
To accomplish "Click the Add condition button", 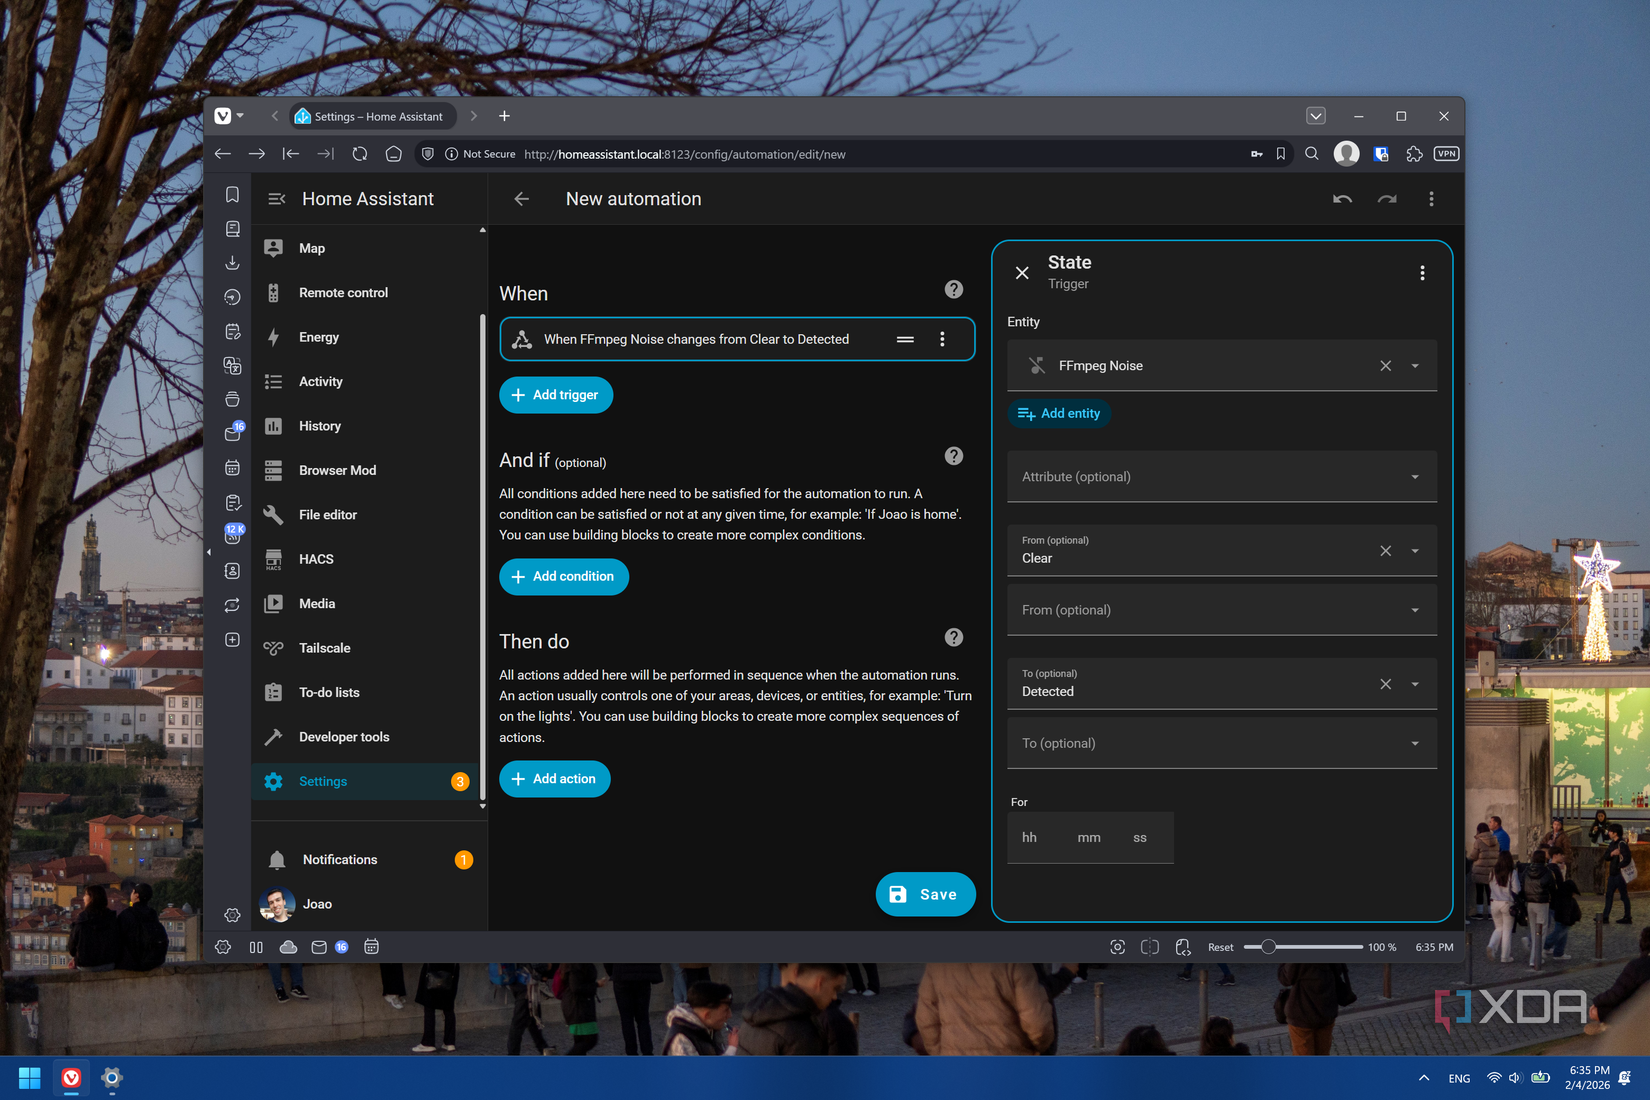I will [564, 577].
